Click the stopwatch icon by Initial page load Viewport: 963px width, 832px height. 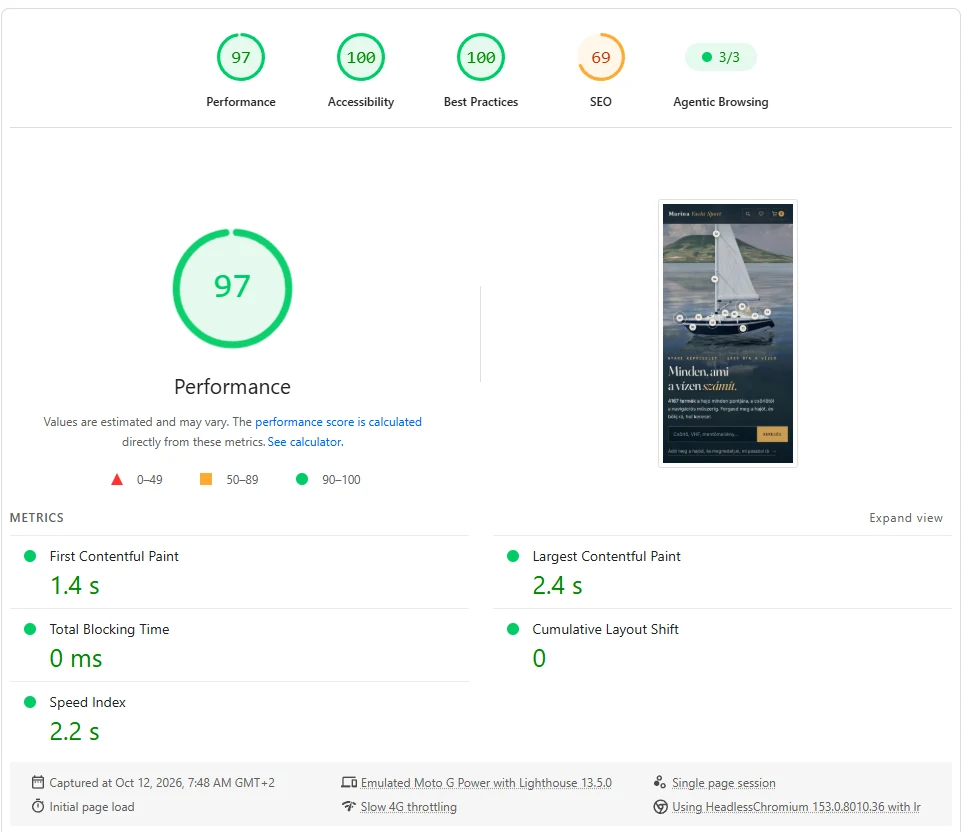tap(38, 806)
